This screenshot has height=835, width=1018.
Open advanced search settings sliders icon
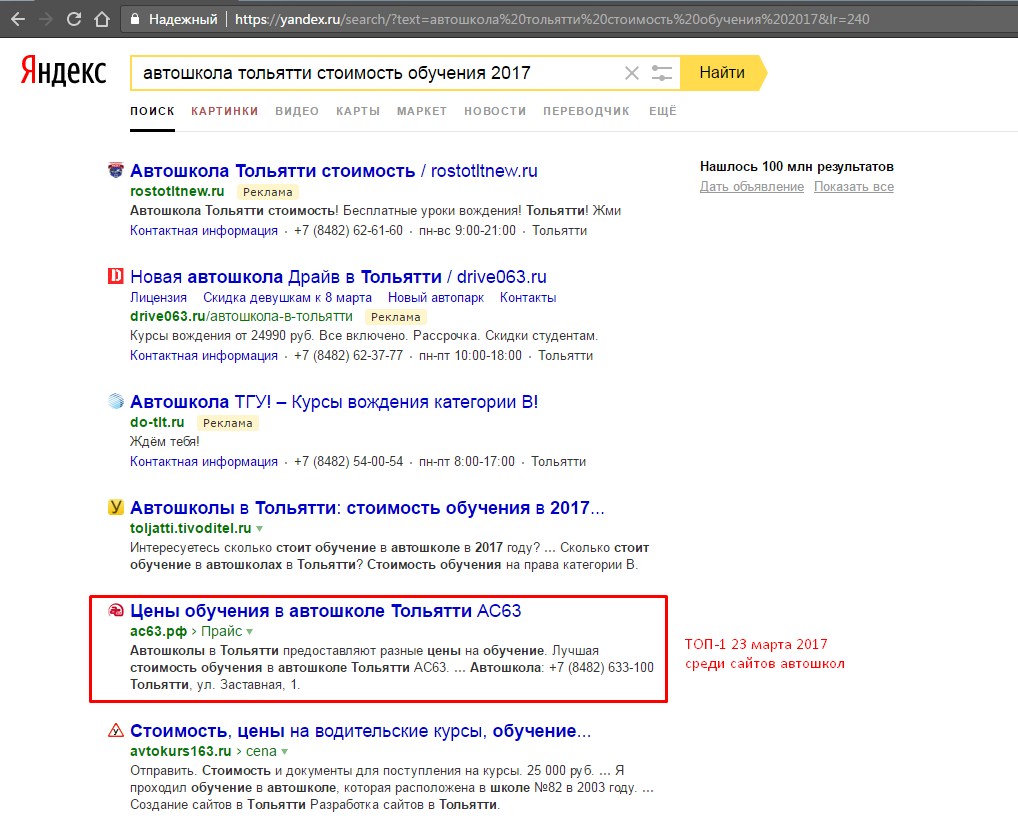click(x=662, y=73)
